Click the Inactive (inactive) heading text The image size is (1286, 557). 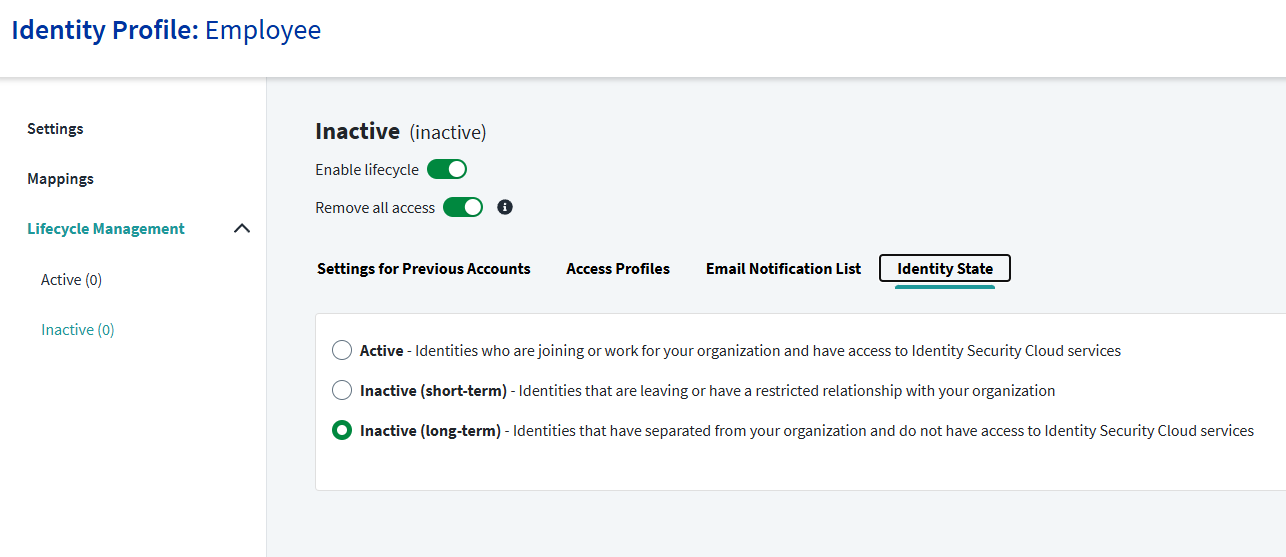pos(400,131)
